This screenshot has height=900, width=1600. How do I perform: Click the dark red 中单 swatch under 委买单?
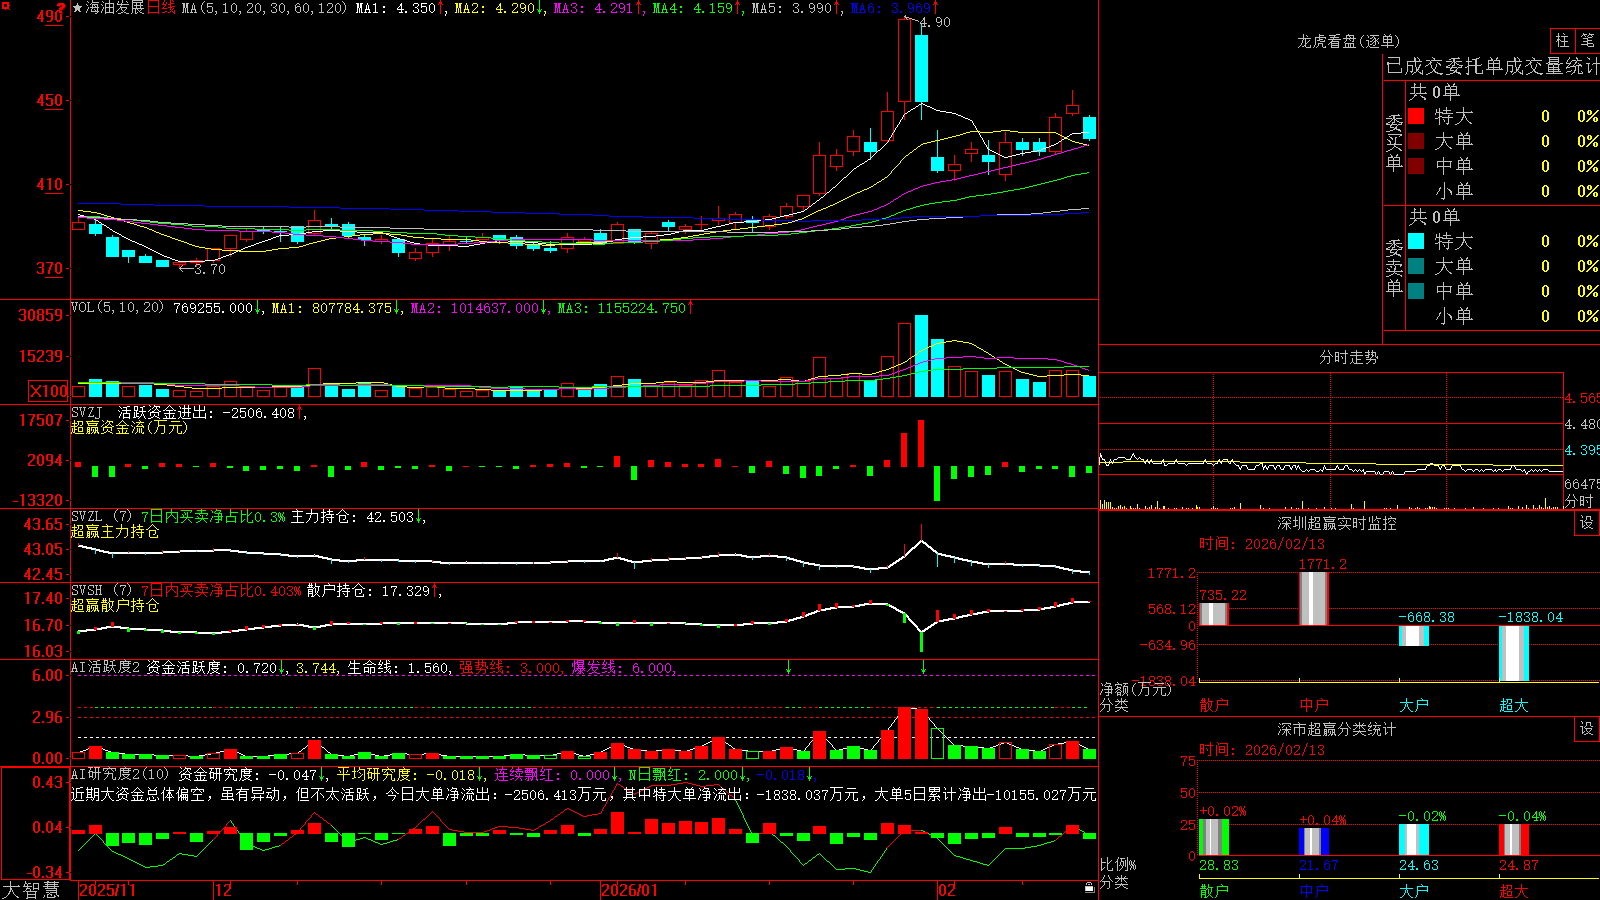tap(1416, 166)
